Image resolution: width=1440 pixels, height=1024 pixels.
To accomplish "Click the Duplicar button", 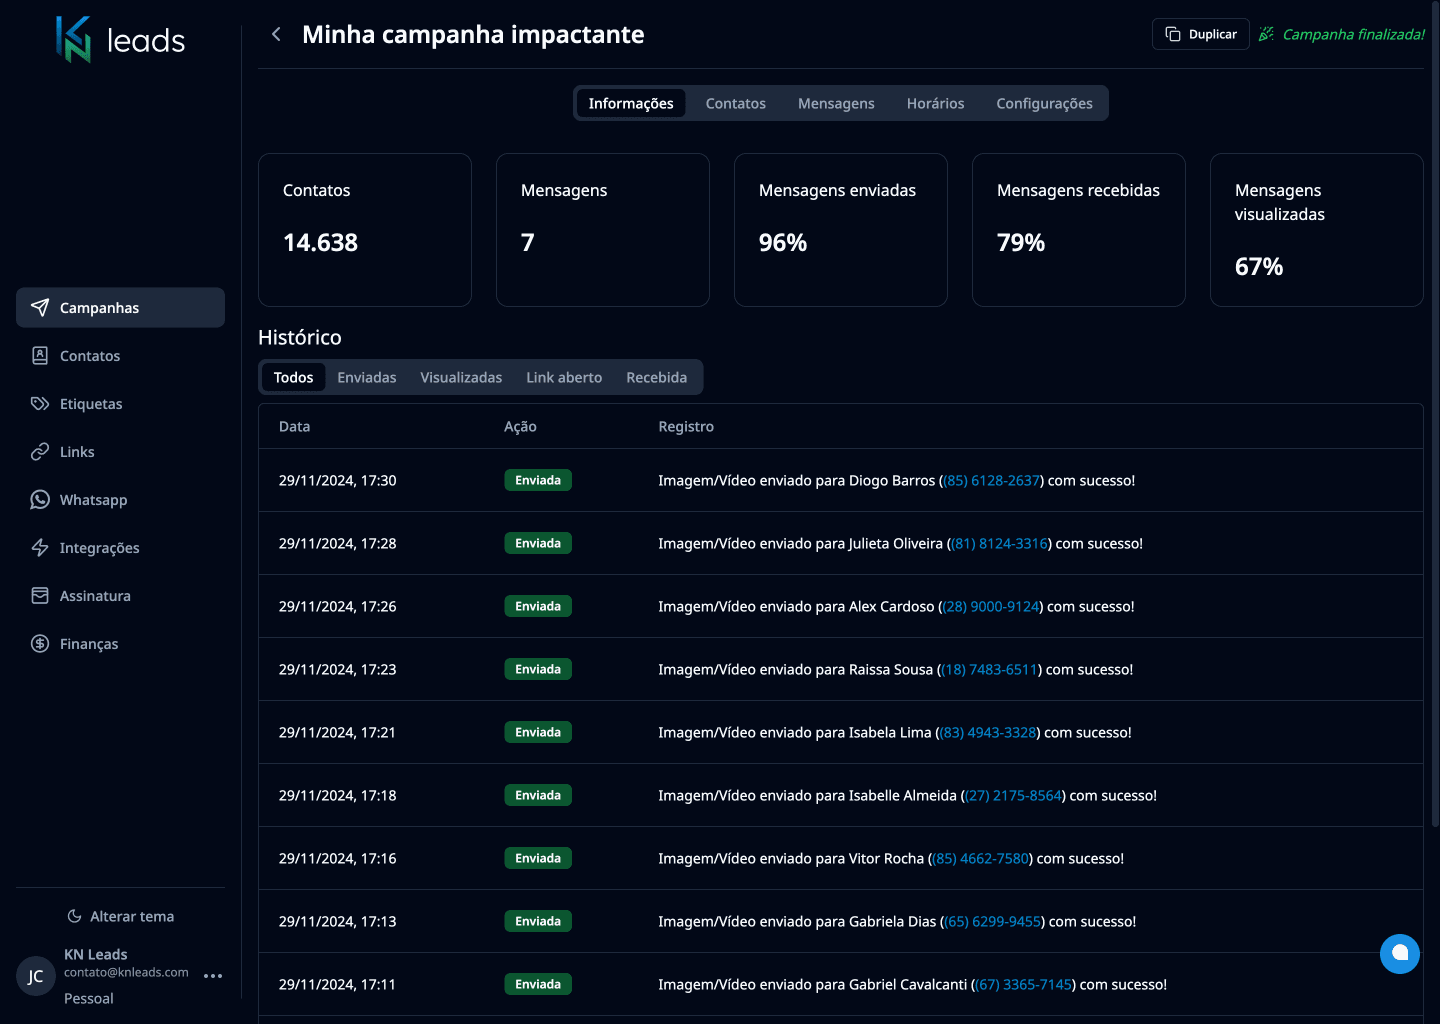I will click(1201, 34).
